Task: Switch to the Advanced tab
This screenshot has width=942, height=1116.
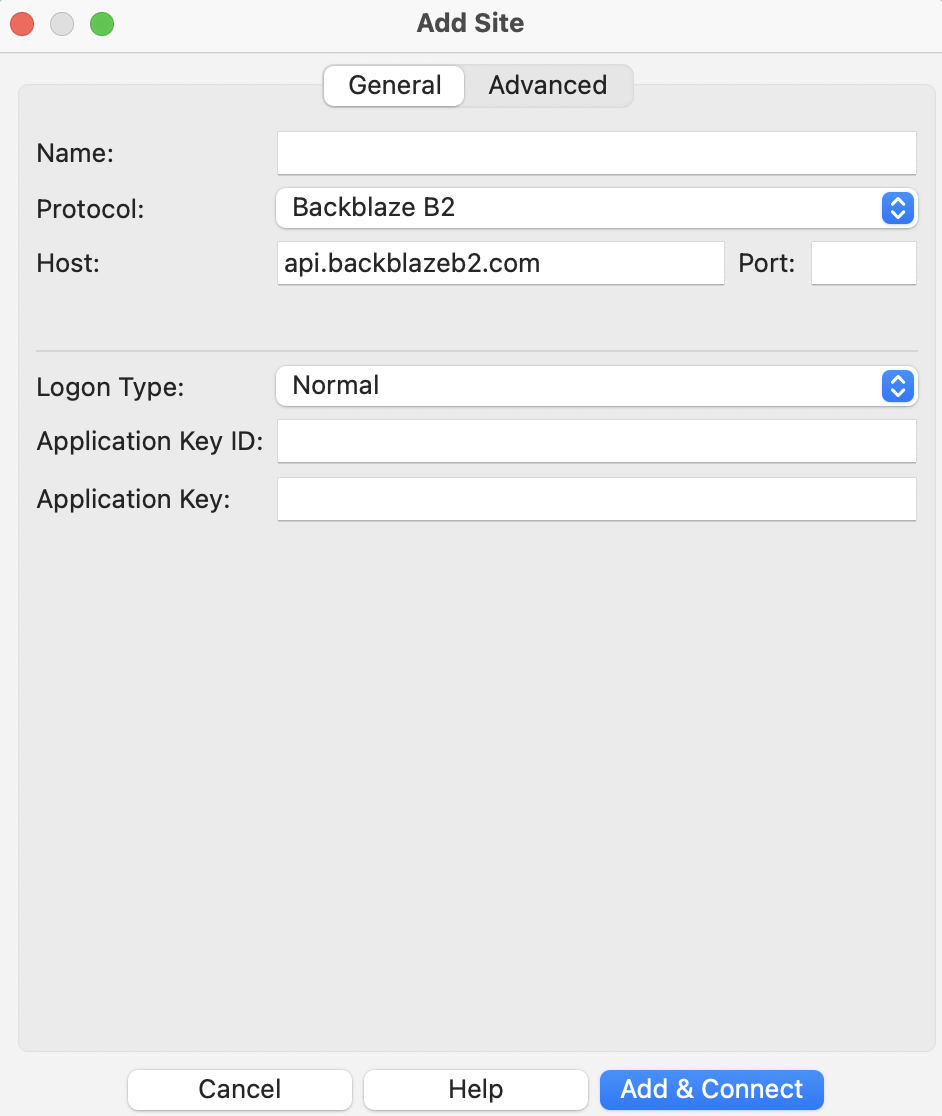Action: [548, 85]
